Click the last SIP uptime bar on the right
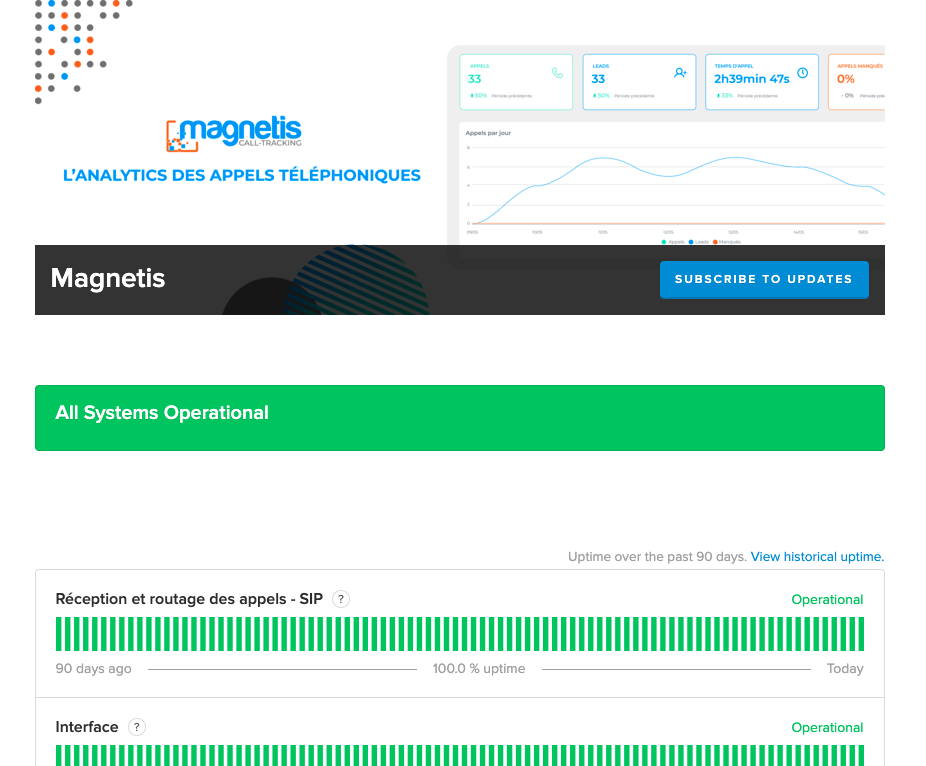 pos(860,634)
